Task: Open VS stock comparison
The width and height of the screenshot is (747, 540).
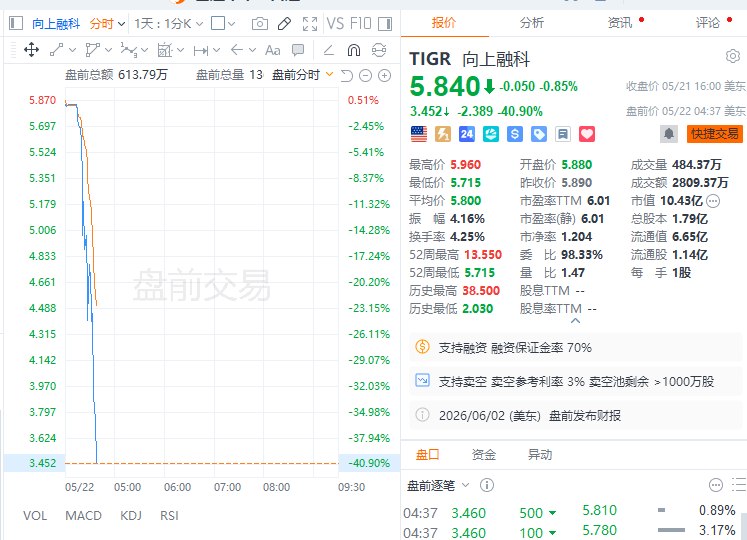Action: pos(335,23)
